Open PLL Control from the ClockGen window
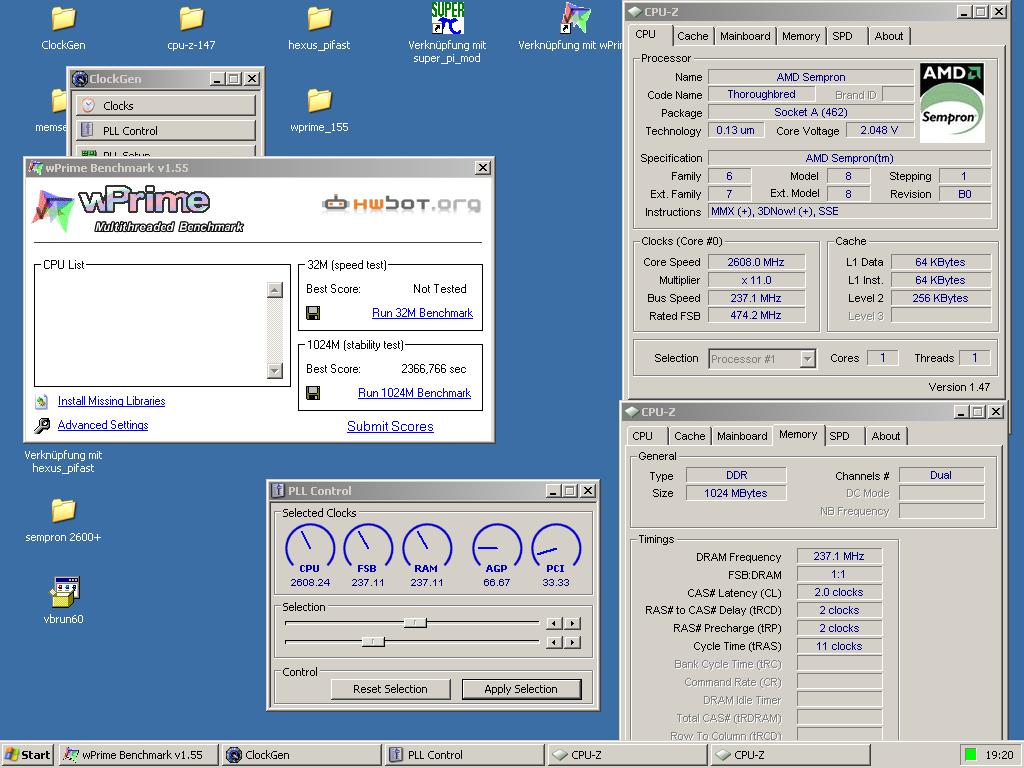The height and width of the screenshot is (768, 1024). click(x=166, y=131)
